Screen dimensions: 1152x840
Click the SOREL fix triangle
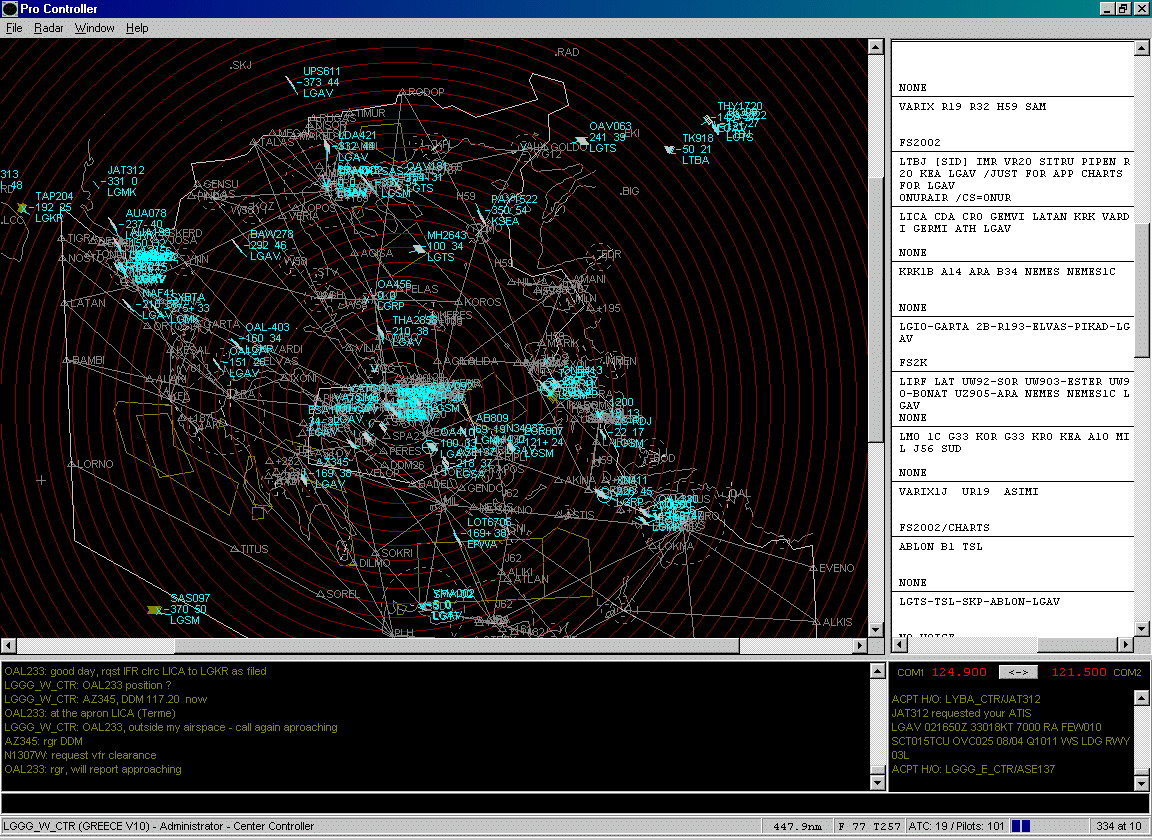[x=320, y=594]
